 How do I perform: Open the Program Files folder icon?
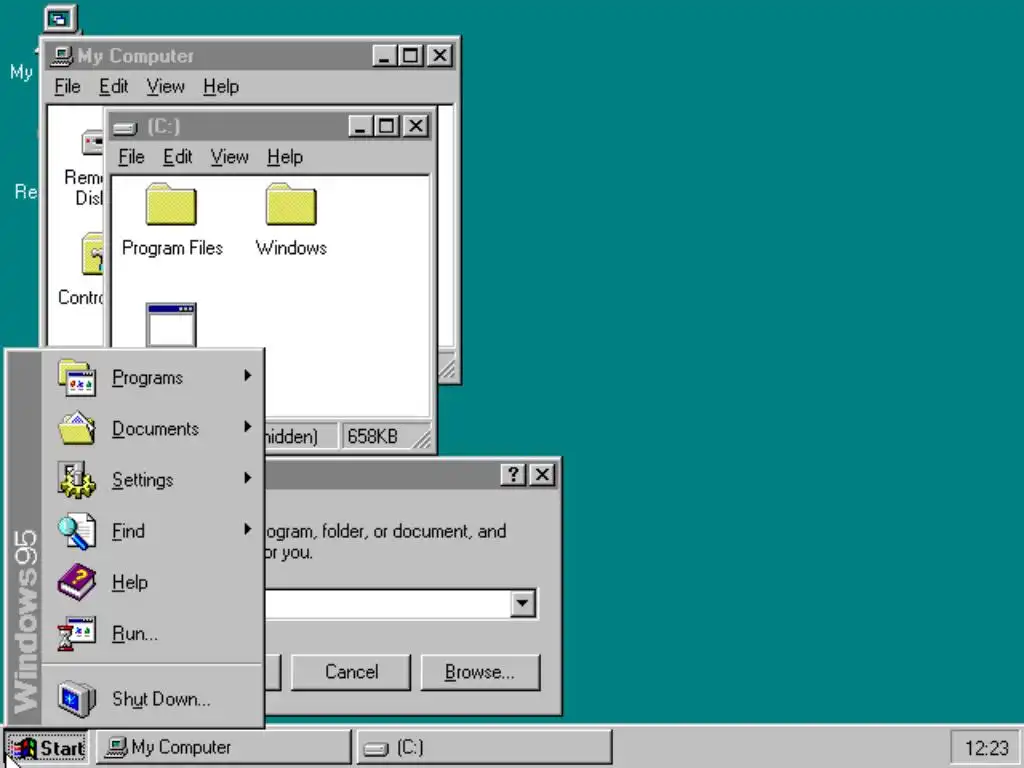[x=171, y=204]
